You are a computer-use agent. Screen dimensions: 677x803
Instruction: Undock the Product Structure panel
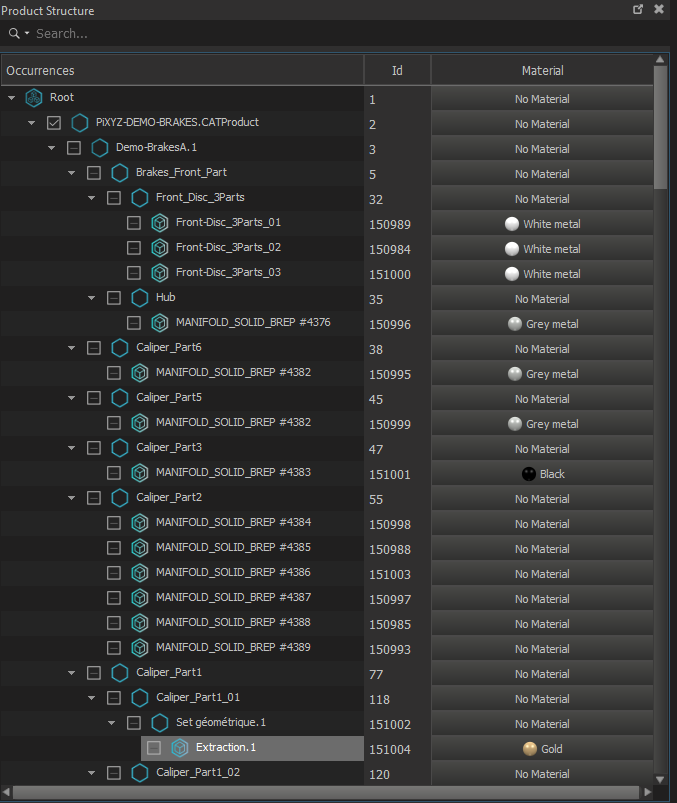[638, 9]
